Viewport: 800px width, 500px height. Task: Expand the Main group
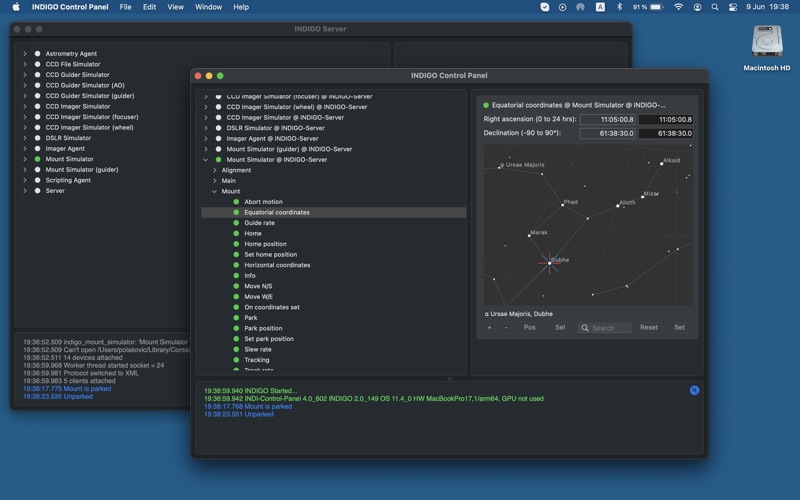pyautogui.click(x=214, y=181)
